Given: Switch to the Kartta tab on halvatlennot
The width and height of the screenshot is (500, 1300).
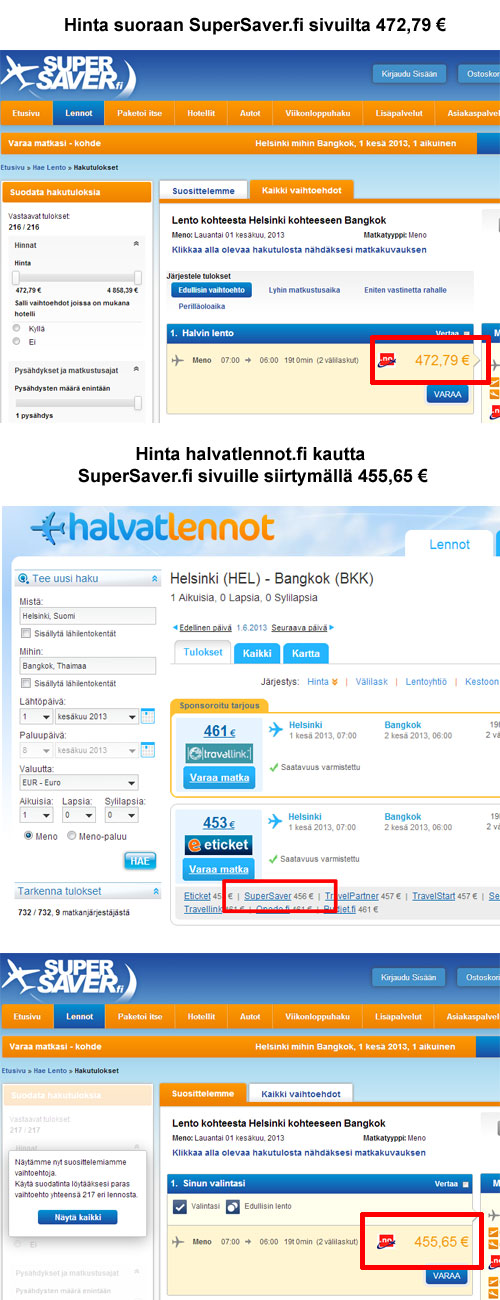Looking at the screenshot, I should click(x=305, y=653).
